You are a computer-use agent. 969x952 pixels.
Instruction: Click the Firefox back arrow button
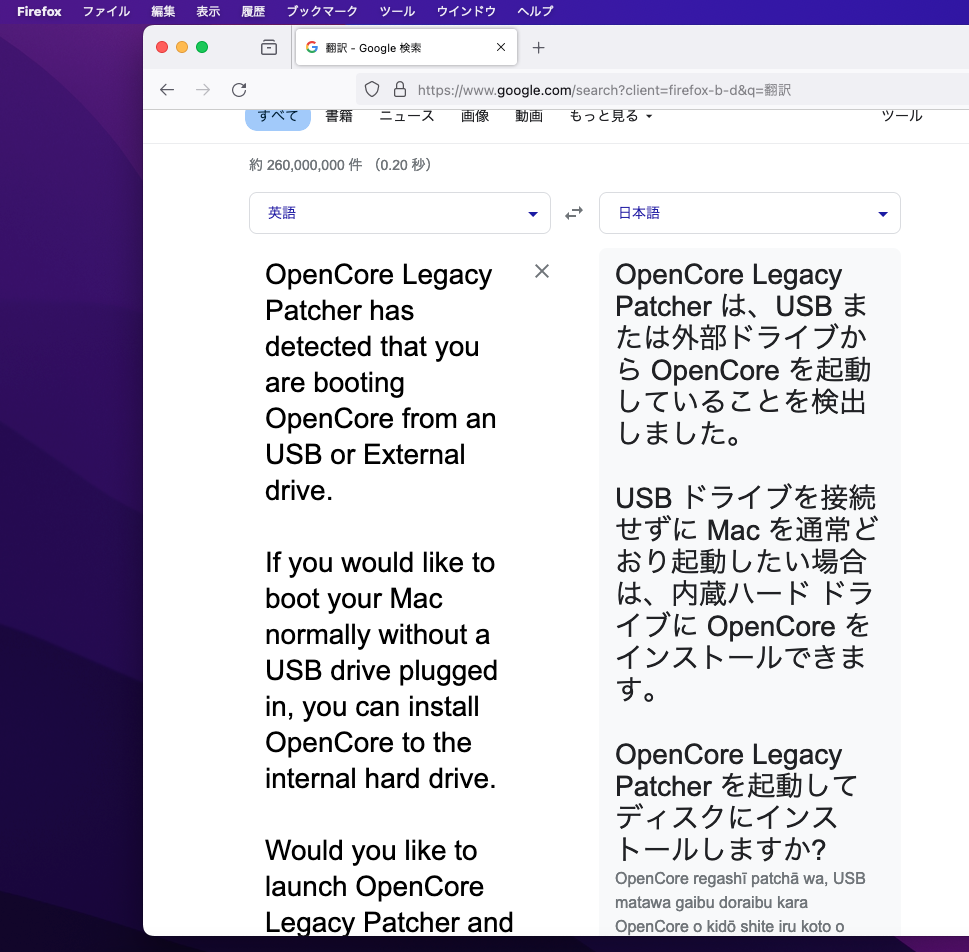coord(167,90)
